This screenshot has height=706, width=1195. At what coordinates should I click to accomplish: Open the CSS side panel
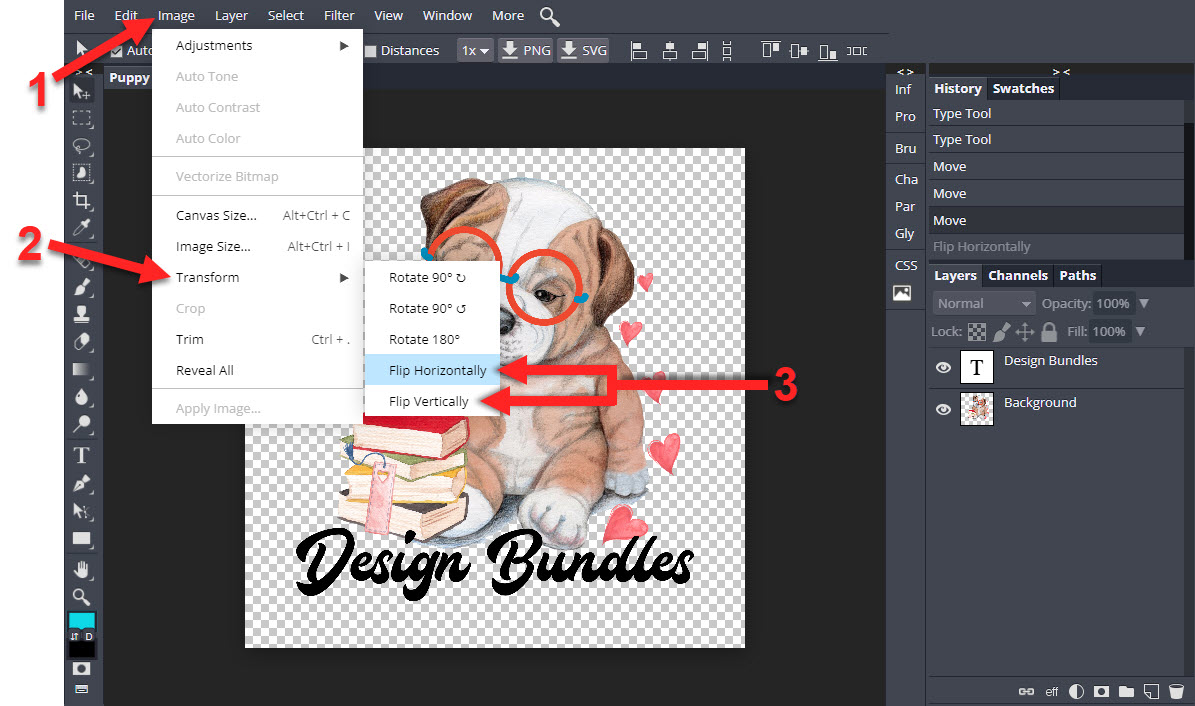pos(905,265)
